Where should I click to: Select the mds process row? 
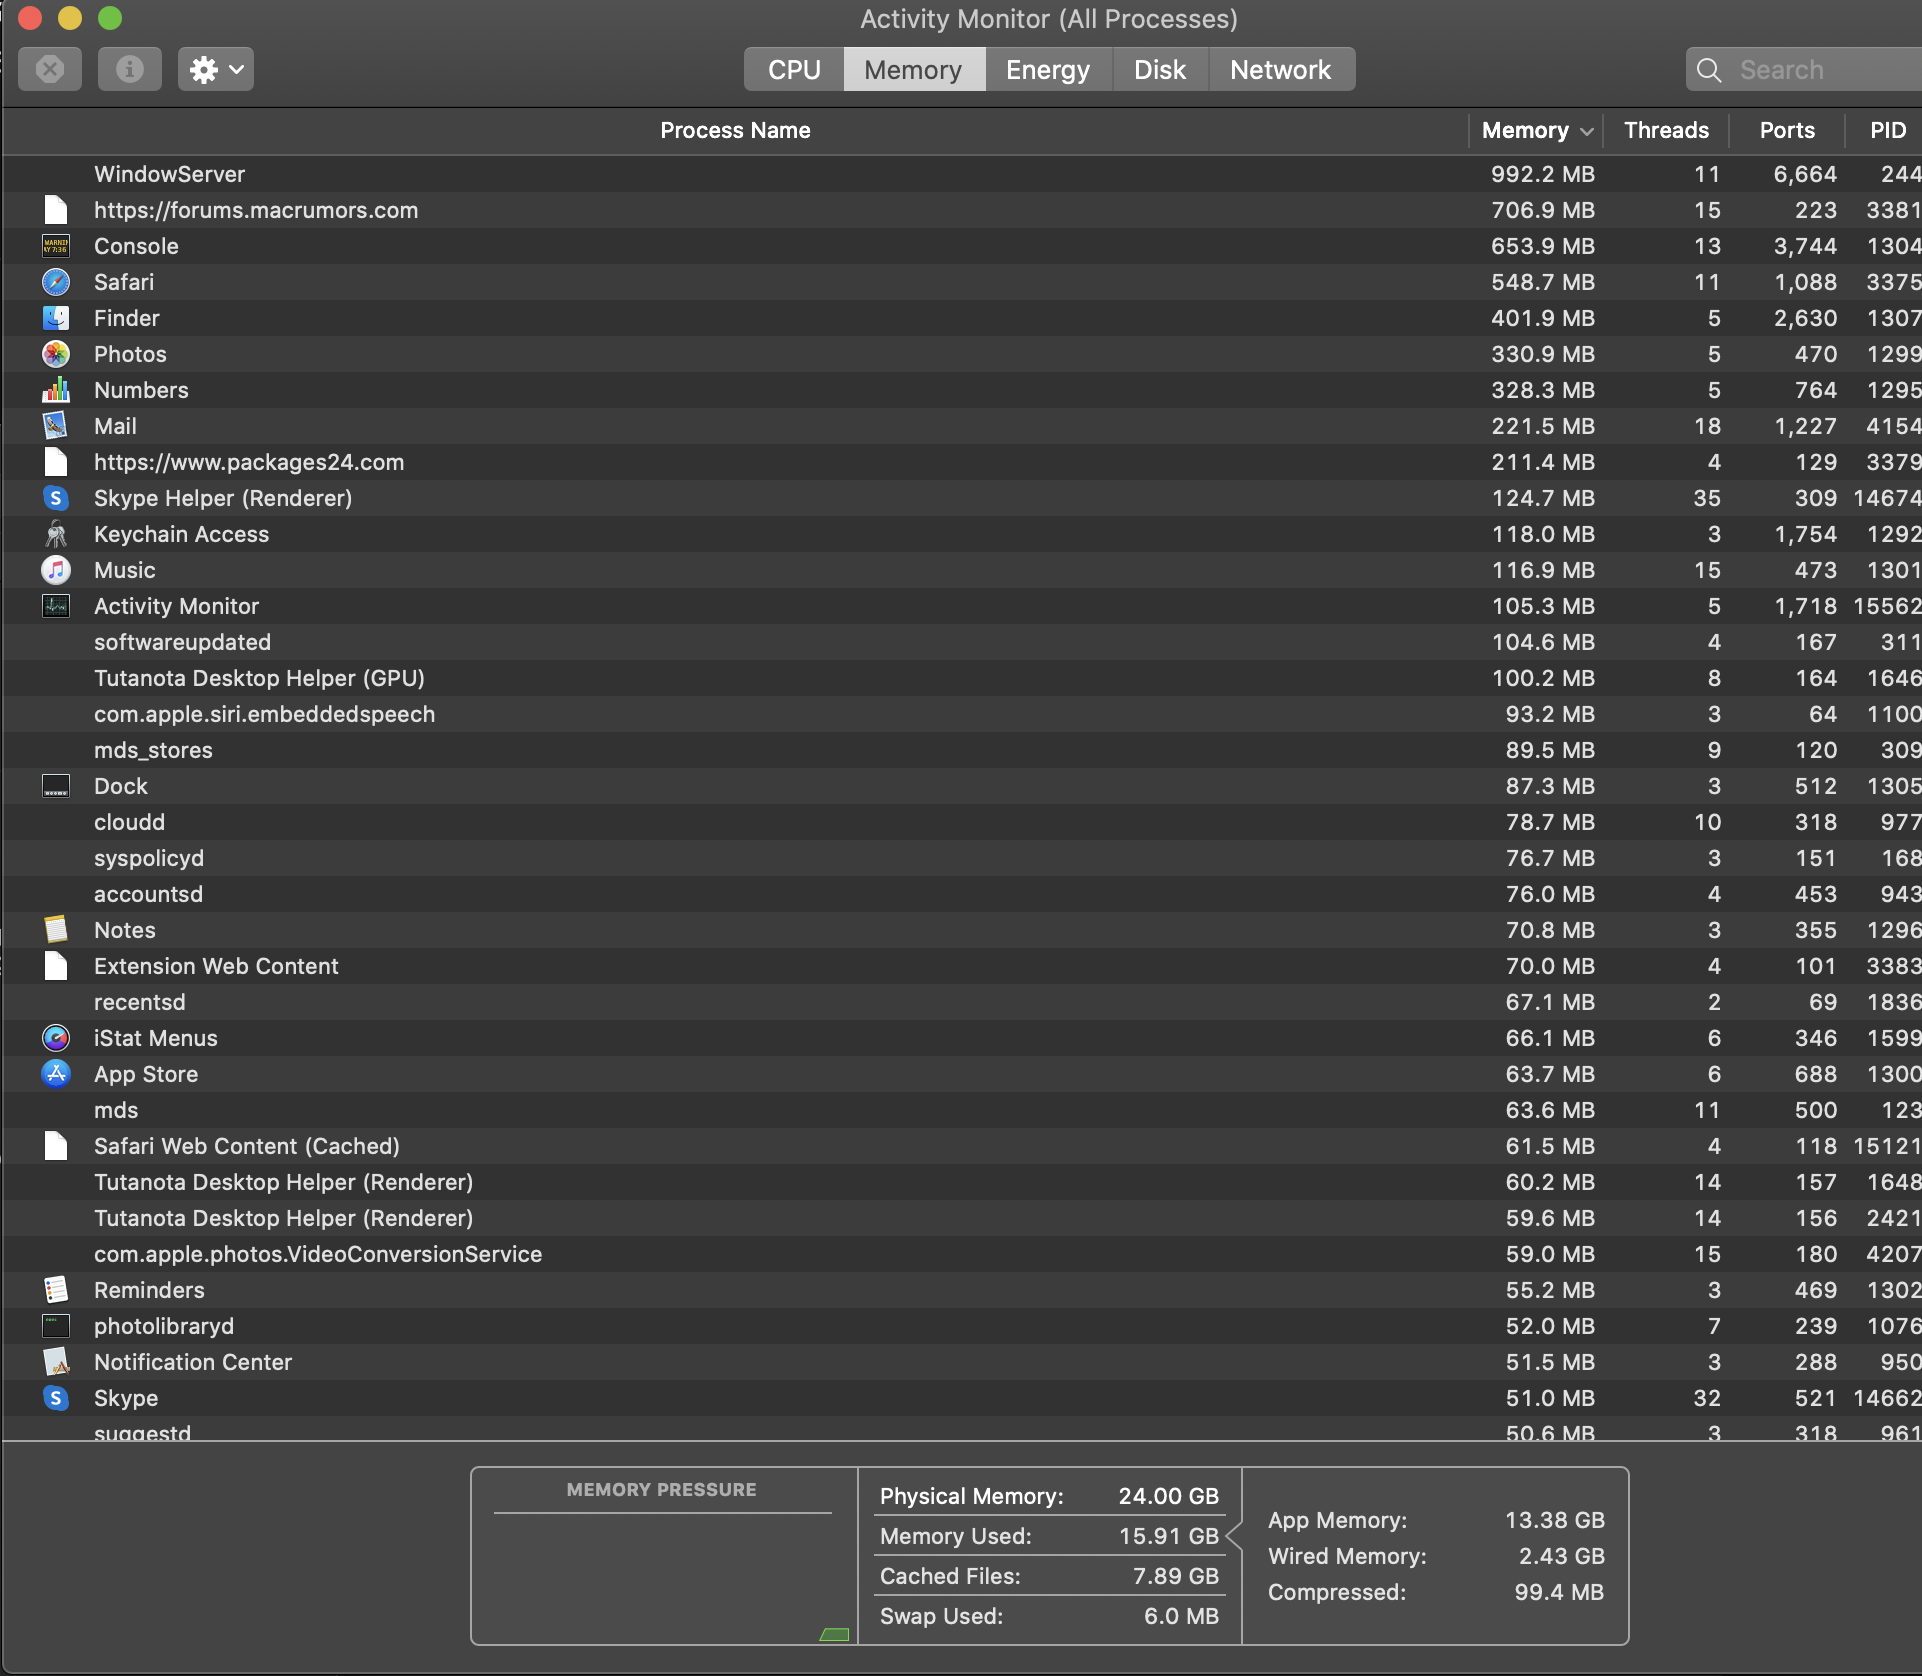coord(962,1110)
